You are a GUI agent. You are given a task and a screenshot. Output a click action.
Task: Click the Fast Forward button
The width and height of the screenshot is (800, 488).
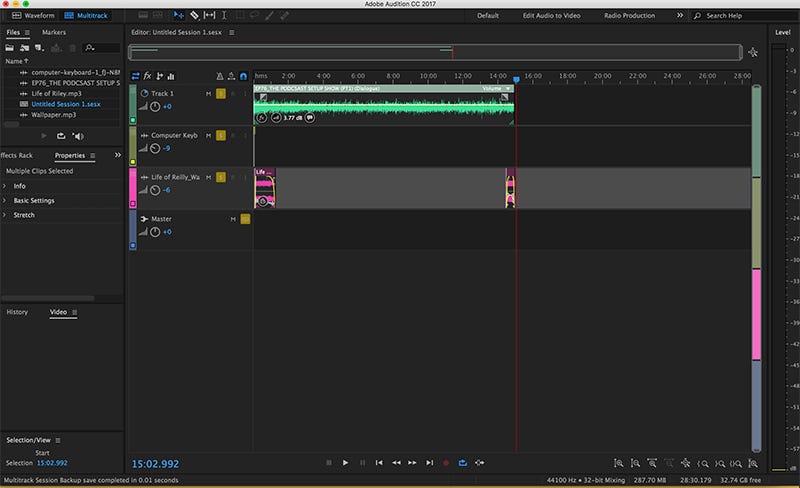click(412, 462)
